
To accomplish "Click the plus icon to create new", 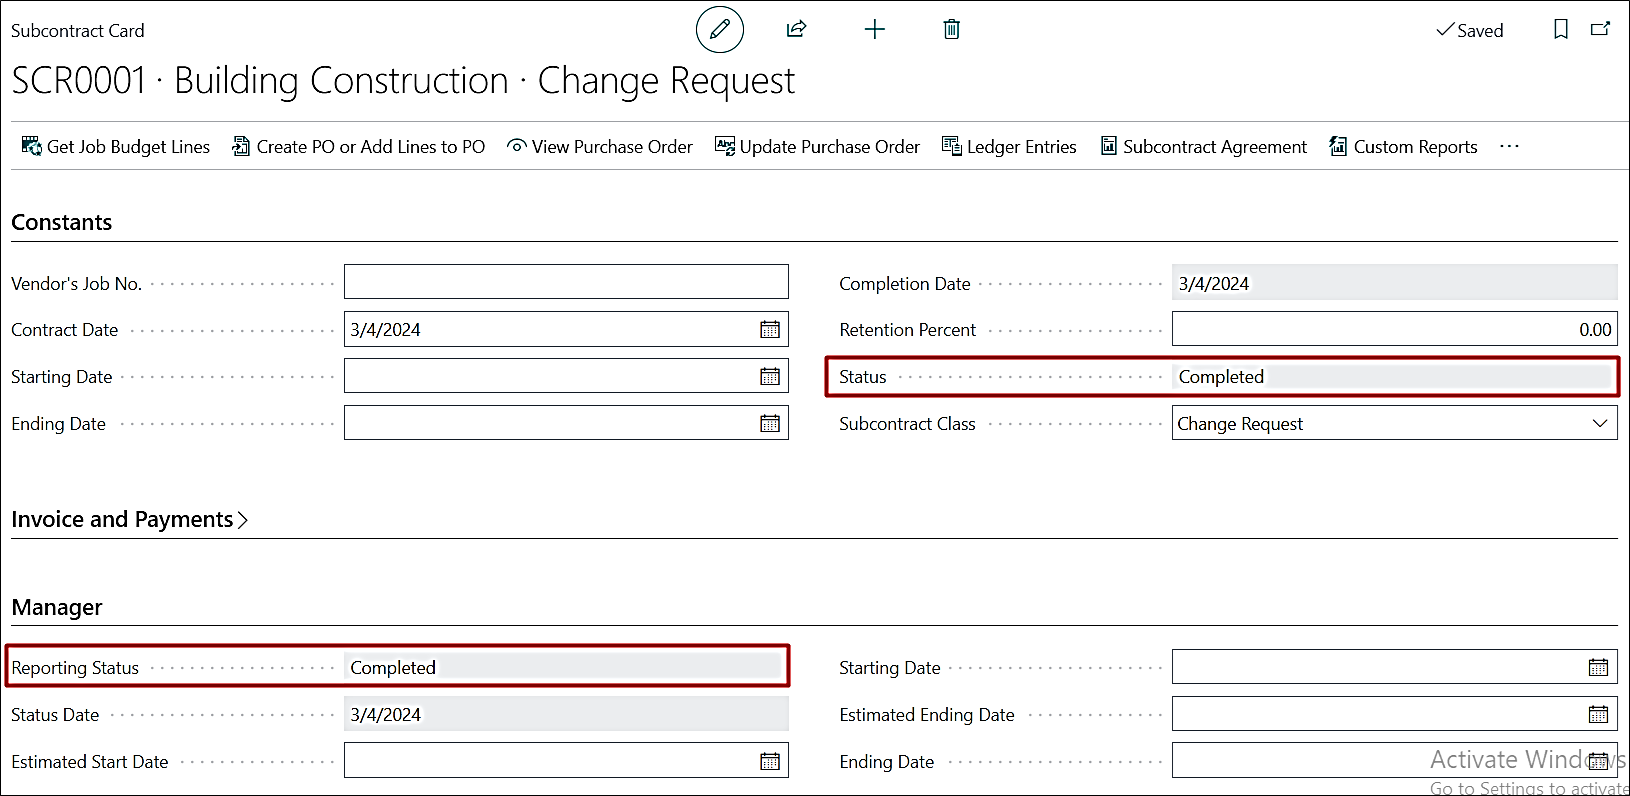I will 874,29.
